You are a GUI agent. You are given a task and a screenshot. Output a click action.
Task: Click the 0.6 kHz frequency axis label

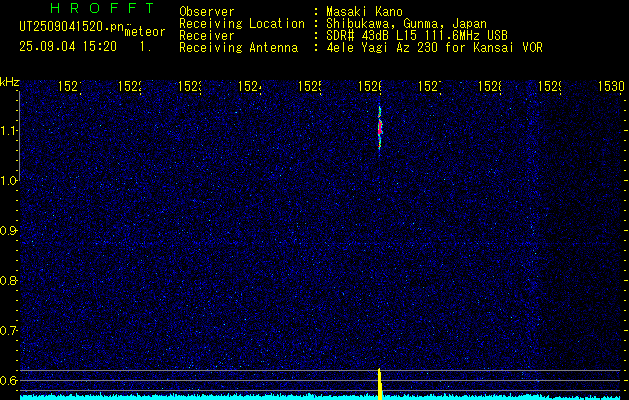pyautogui.click(x=10, y=380)
